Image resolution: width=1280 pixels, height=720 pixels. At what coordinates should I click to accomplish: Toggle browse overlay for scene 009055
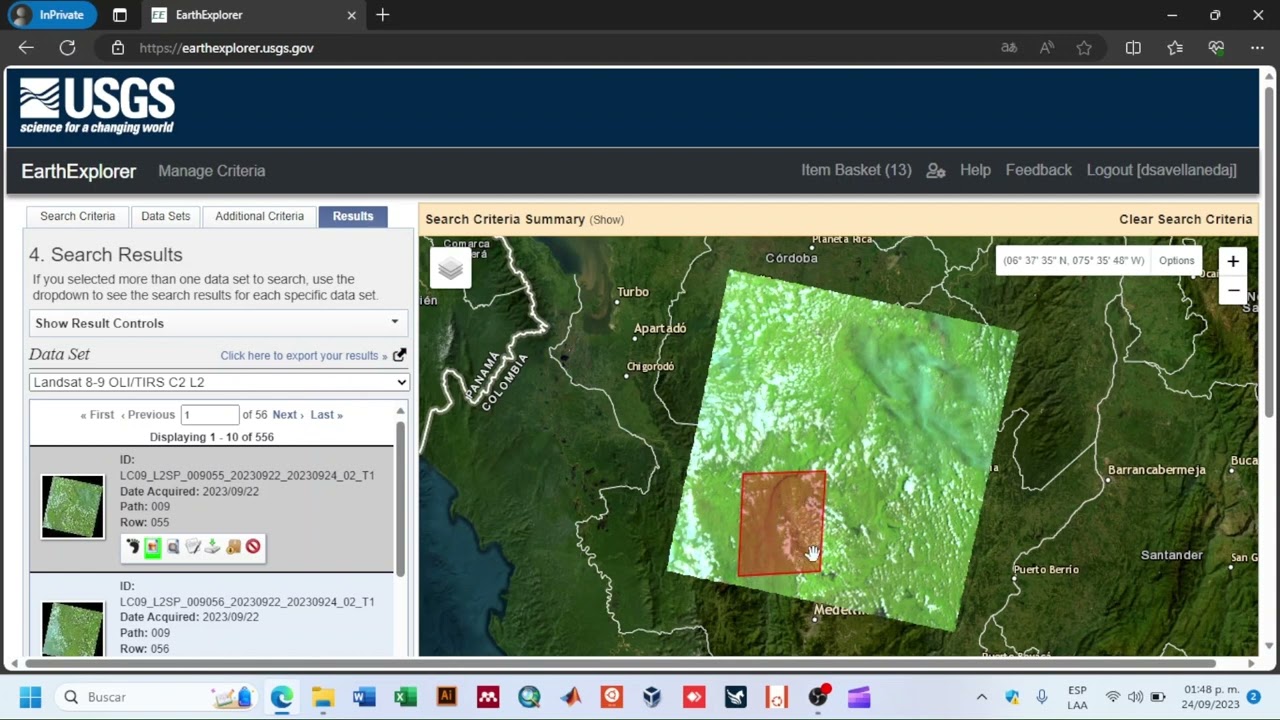click(x=152, y=547)
